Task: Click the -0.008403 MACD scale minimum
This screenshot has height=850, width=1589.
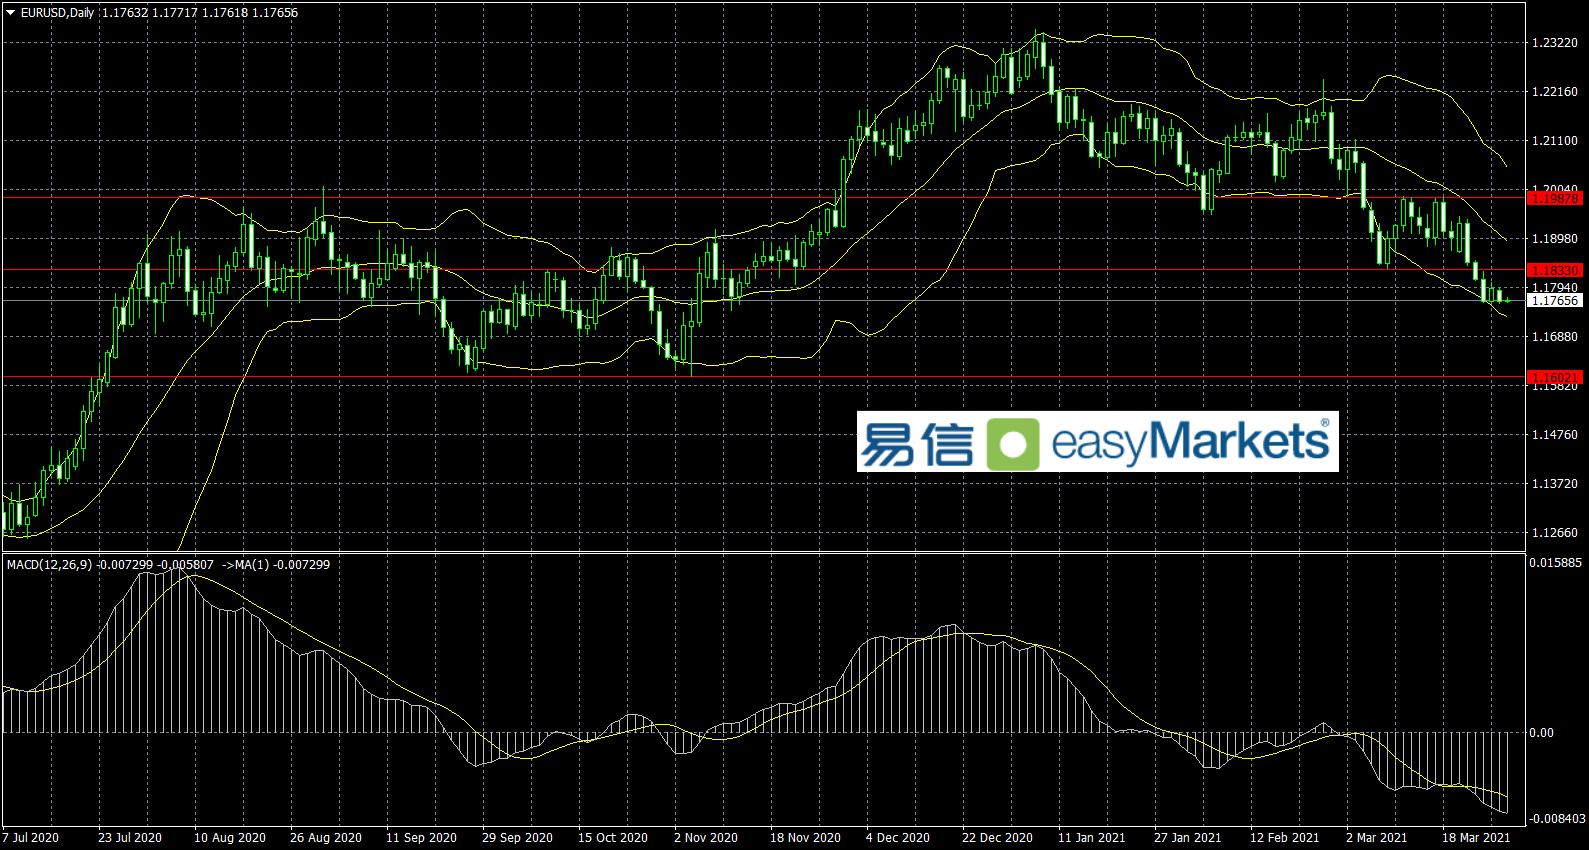Action: click(1557, 819)
